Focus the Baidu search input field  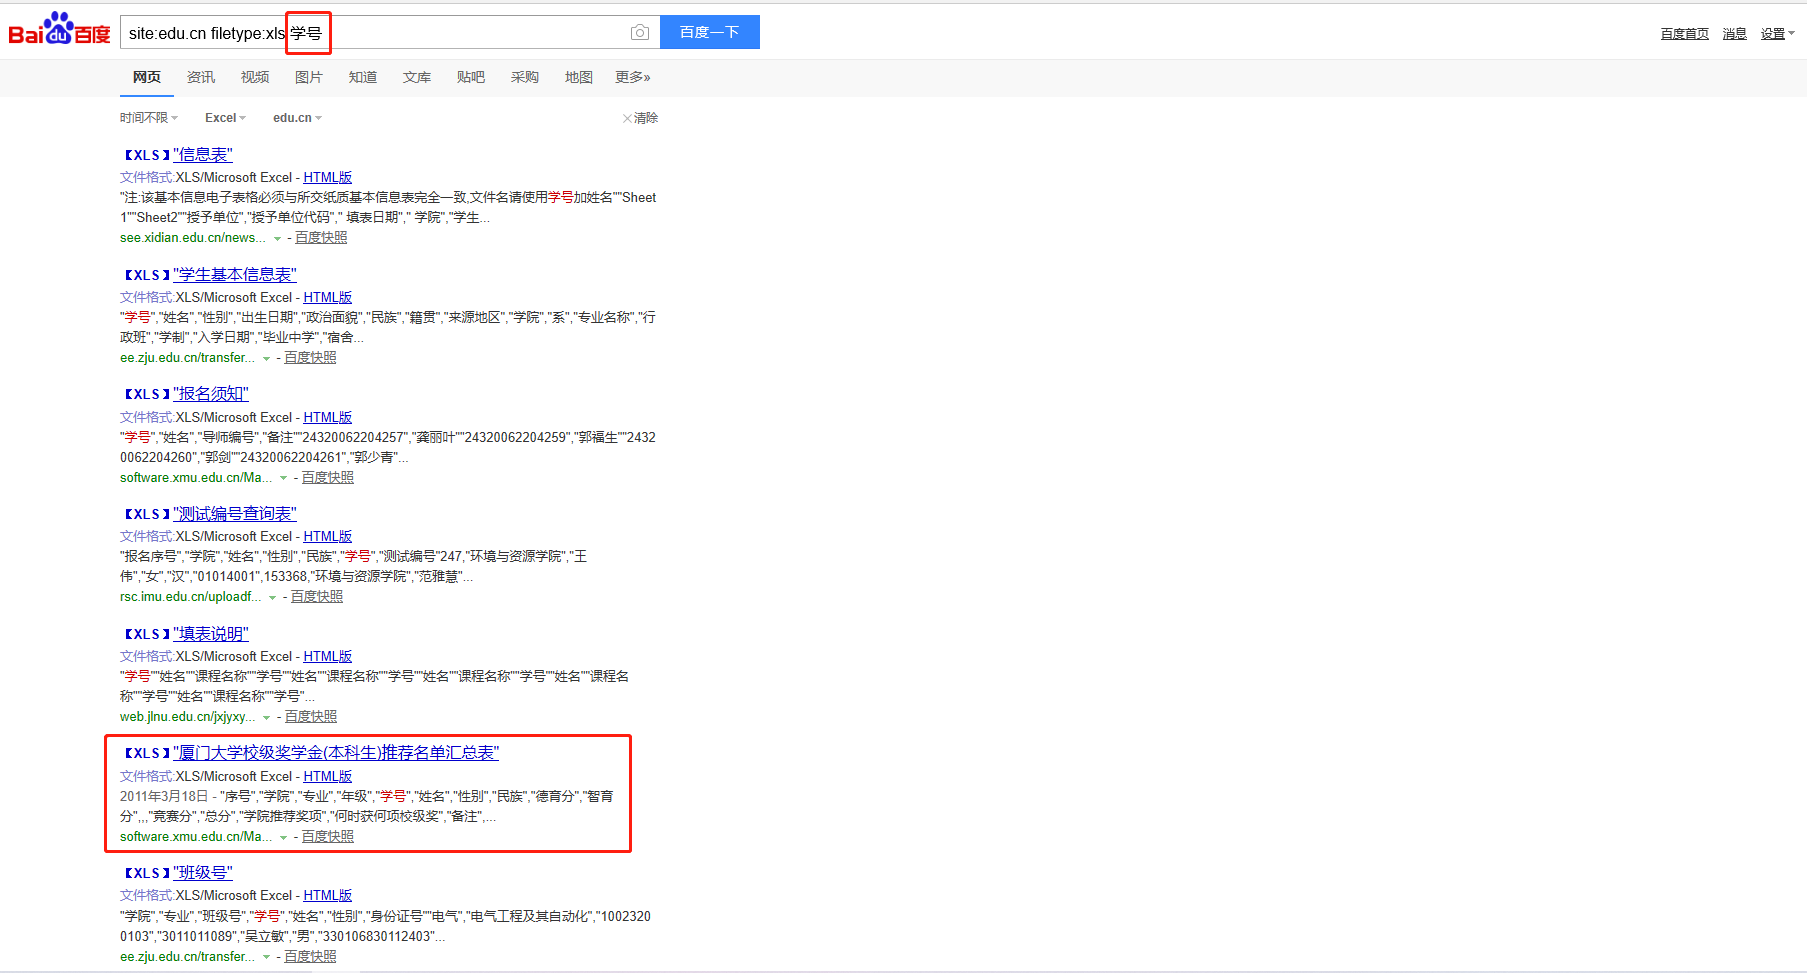375,33
